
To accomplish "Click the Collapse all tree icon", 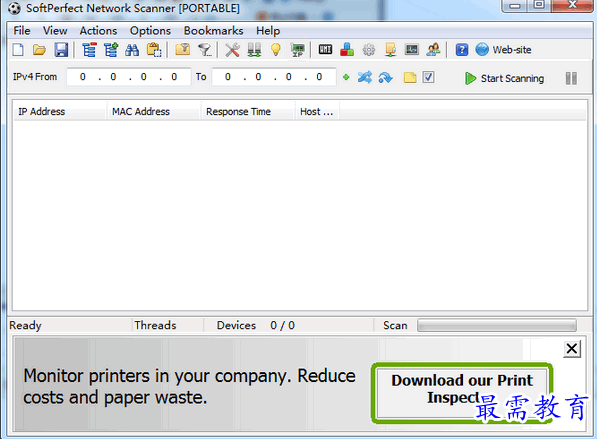I will (x=89, y=50).
